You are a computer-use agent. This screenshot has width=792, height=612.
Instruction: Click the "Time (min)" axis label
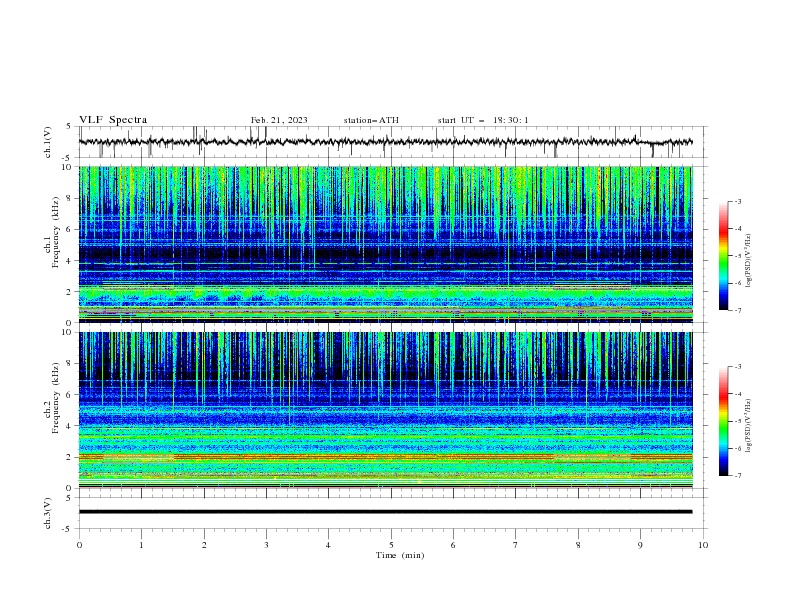click(x=400, y=555)
